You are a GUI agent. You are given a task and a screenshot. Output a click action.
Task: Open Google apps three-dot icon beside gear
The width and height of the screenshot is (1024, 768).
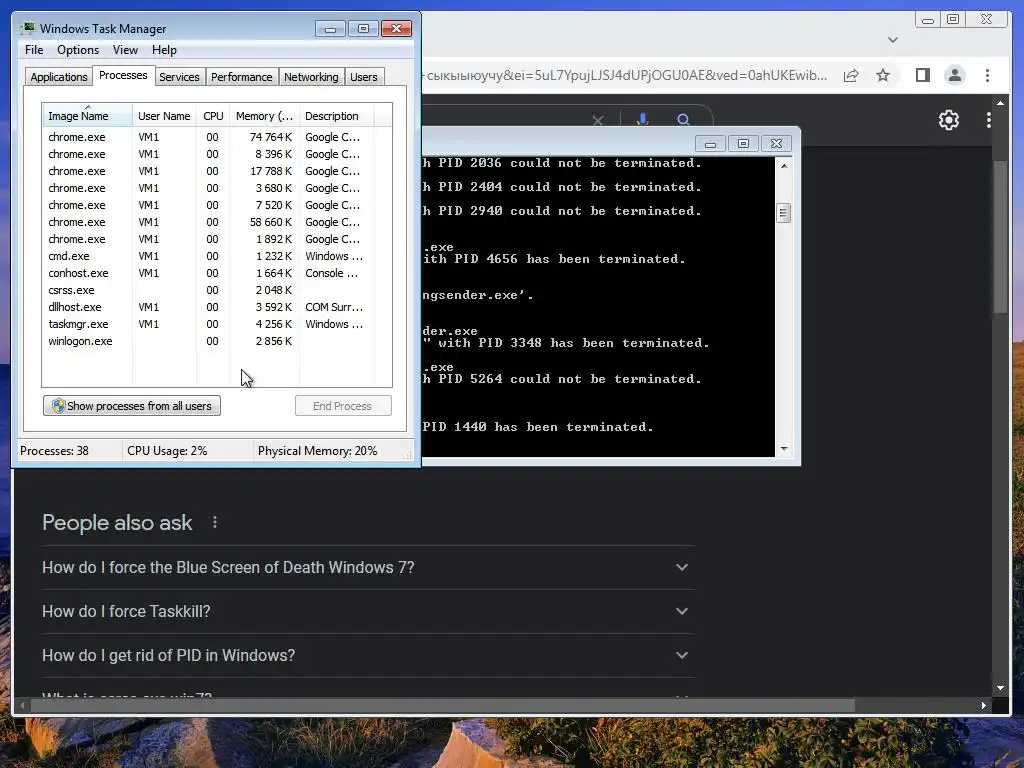(989, 120)
